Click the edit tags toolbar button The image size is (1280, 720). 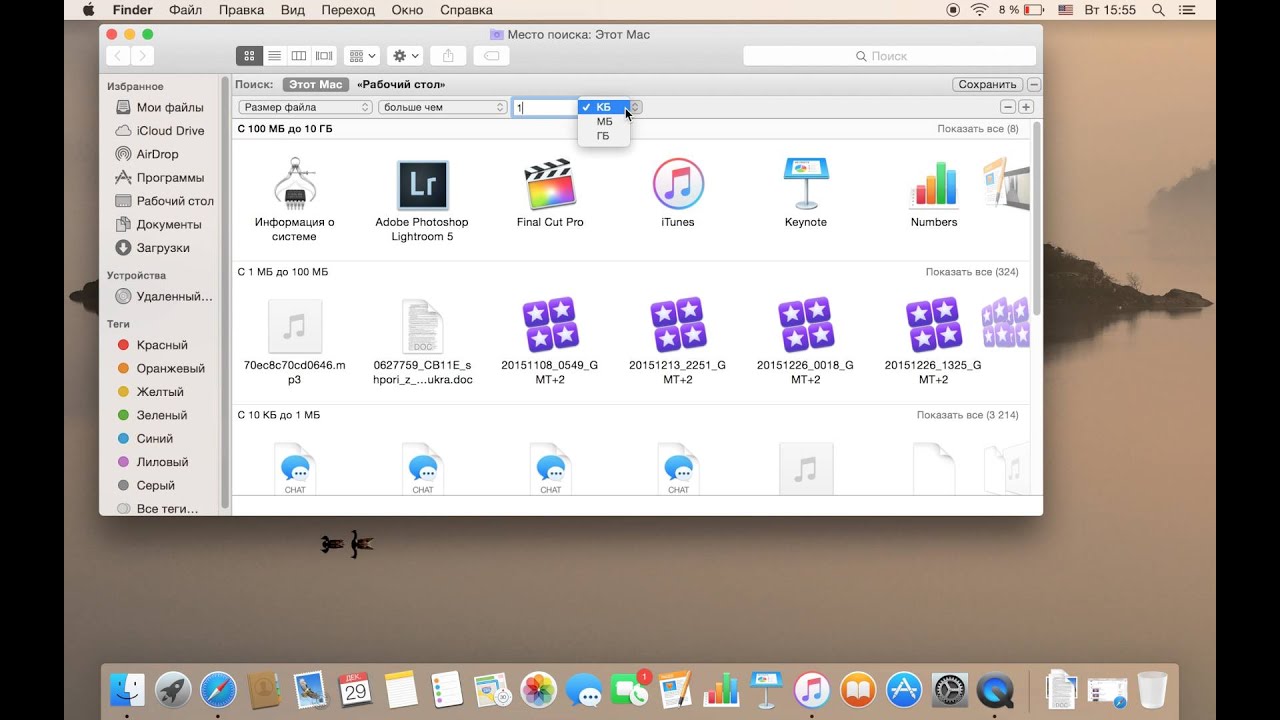tap(491, 56)
